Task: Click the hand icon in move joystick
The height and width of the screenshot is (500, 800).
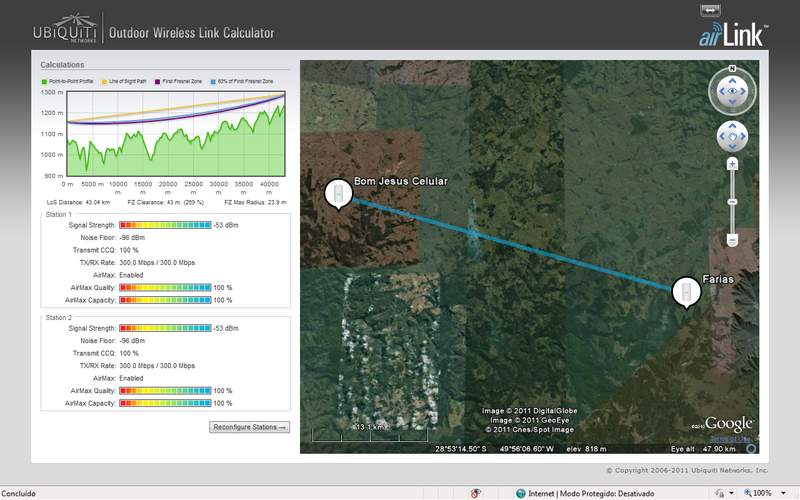Action: 732,137
